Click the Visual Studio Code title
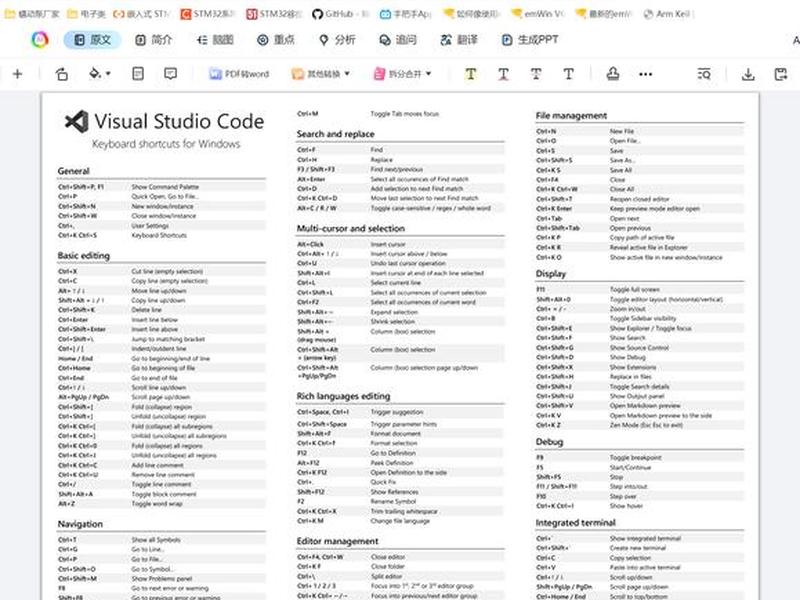Image resolution: width=800 pixels, height=600 pixels. pyautogui.click(x=180, y=121)
